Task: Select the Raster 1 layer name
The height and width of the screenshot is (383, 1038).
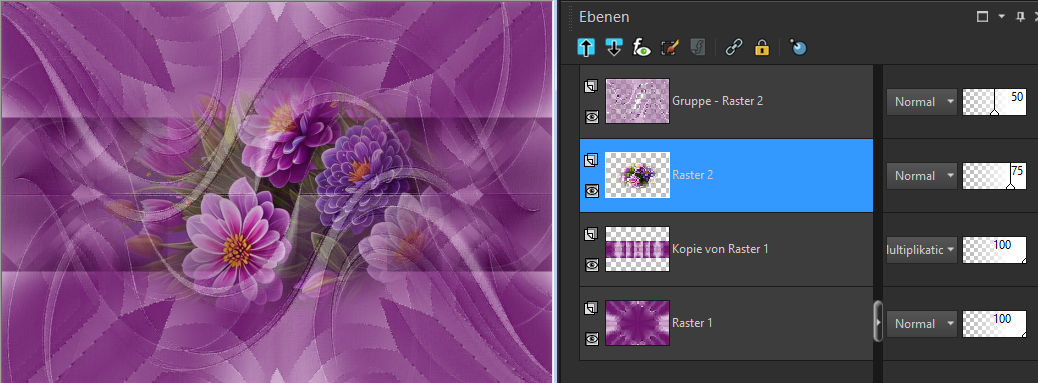Action: [692, 323]
